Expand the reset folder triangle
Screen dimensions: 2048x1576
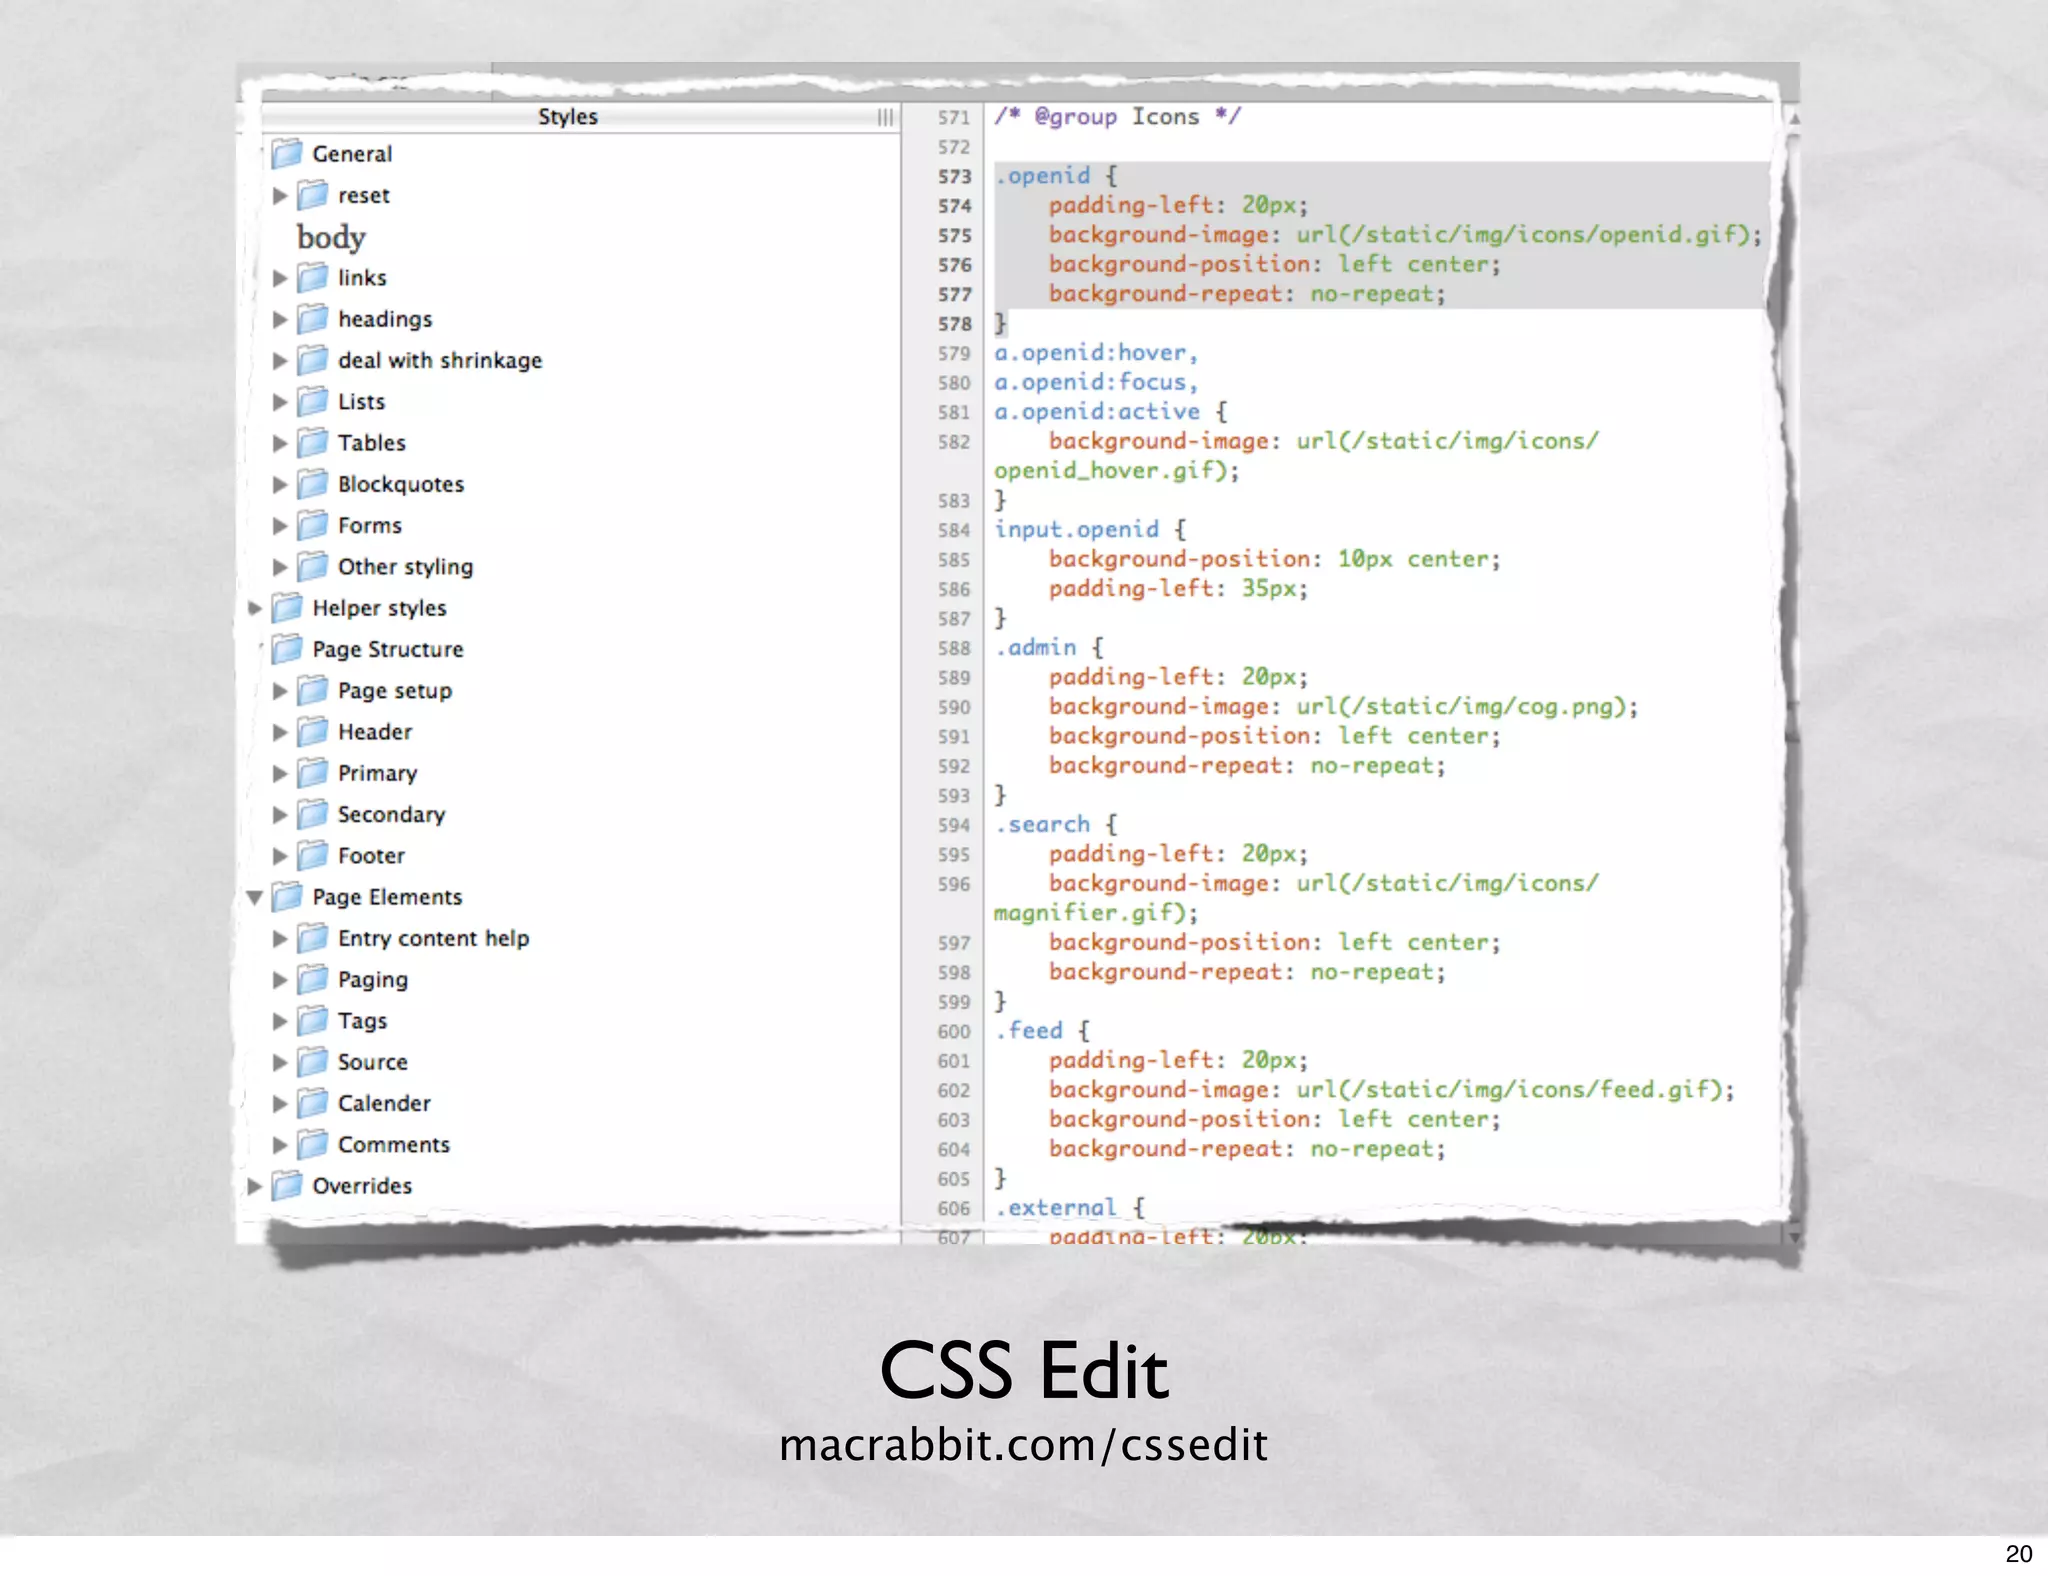(x=280, y=195)
